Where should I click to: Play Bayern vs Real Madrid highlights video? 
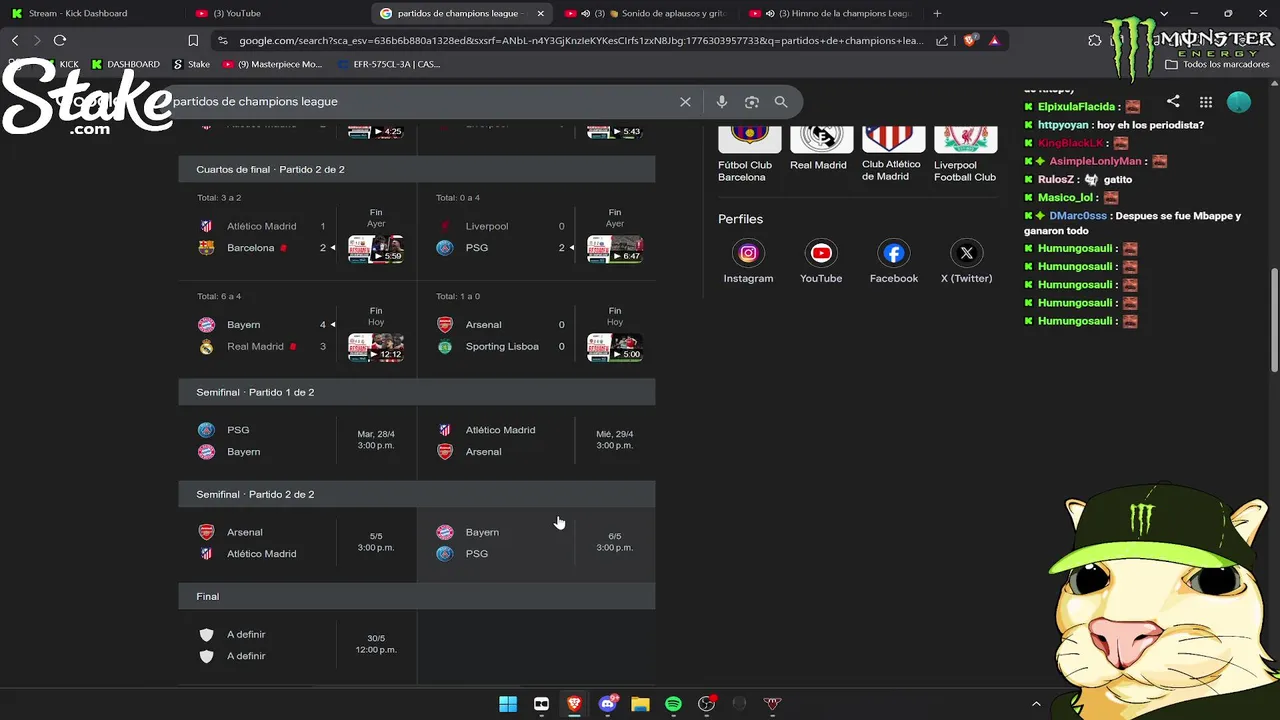tap(376, 347)
